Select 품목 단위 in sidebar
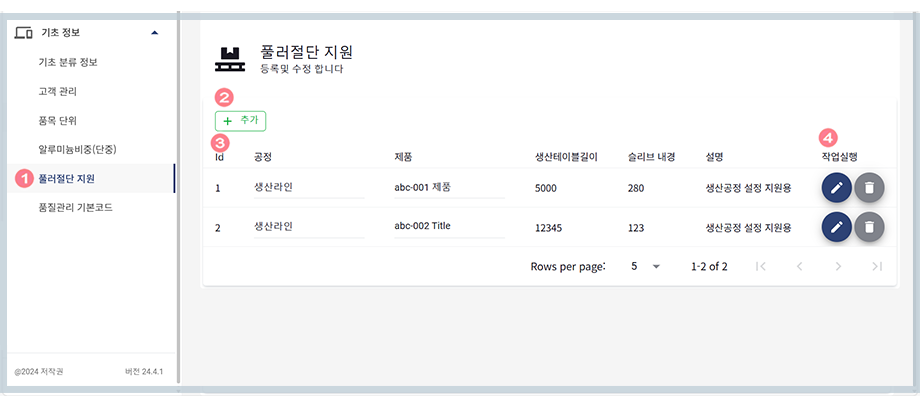Image resolution: width=920 pixels, height=400 pixels. [58, 120]
